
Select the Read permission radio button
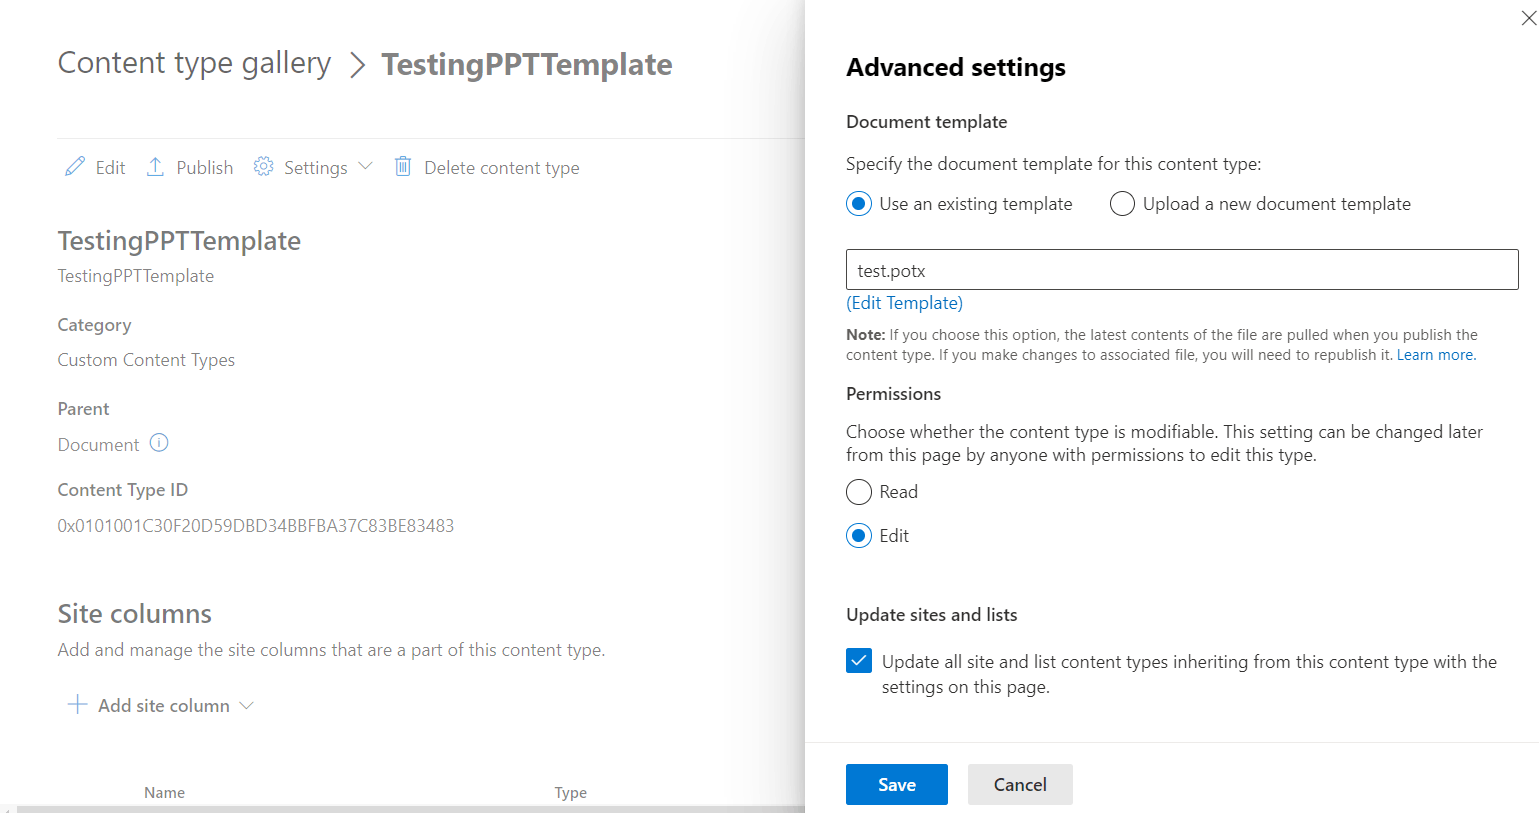(x=859, y=492)
